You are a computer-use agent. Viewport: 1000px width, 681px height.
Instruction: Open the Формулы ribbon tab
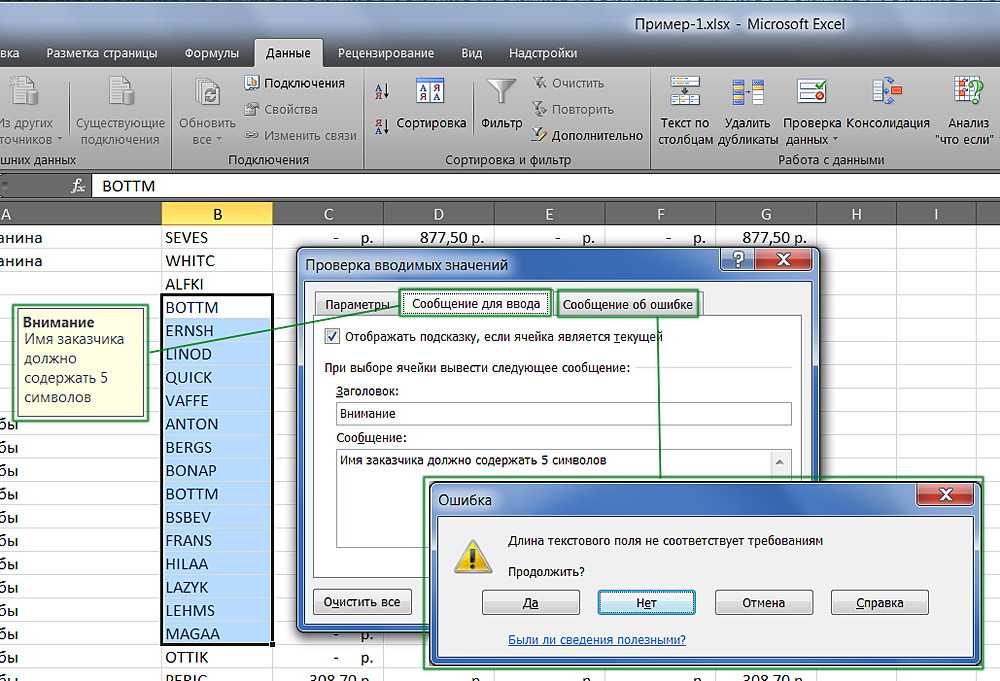211,53
